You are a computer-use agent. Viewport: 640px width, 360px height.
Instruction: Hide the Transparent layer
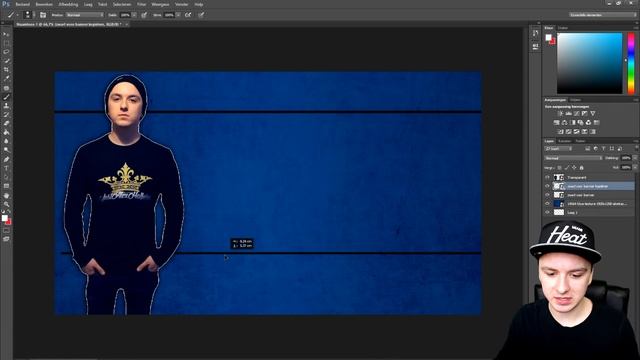tap(547, 177)
